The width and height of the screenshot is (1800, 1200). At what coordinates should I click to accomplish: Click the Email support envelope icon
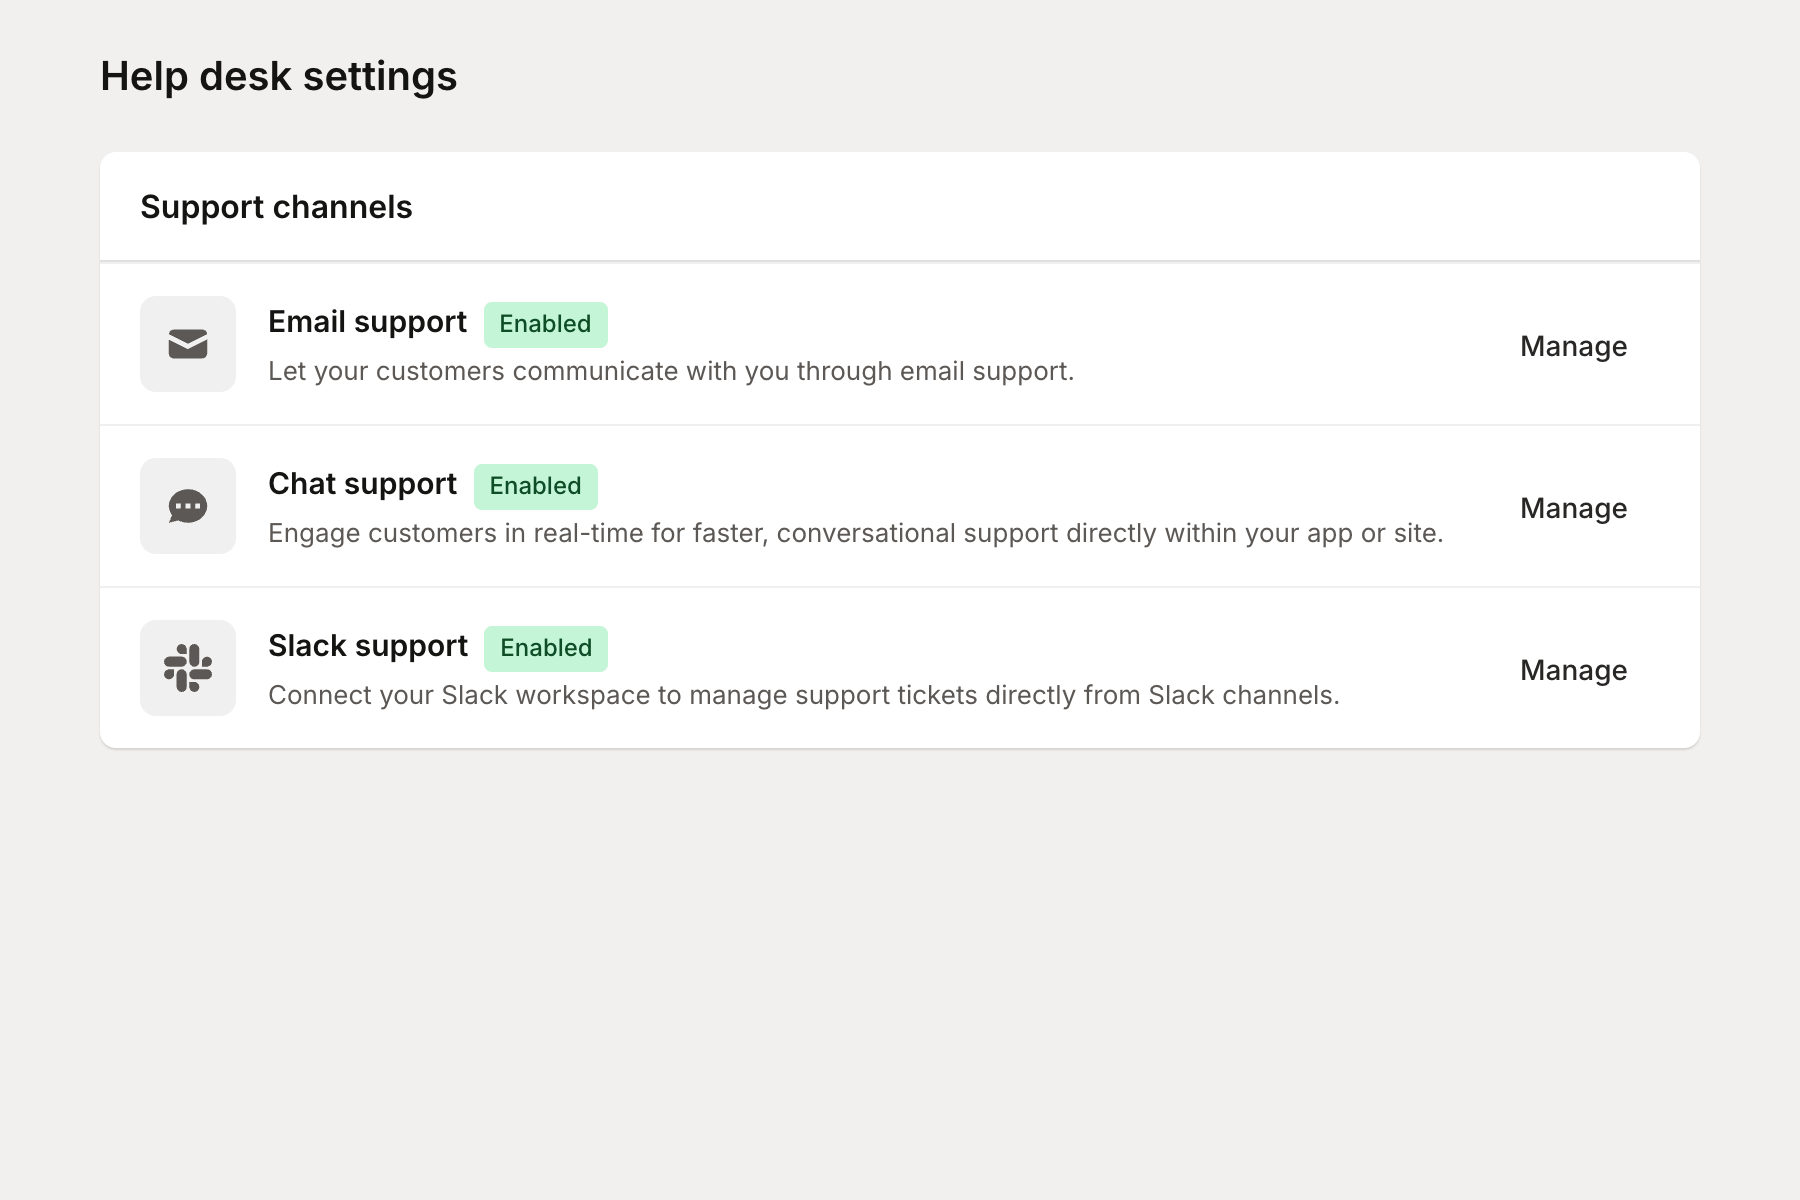point(188,344)
